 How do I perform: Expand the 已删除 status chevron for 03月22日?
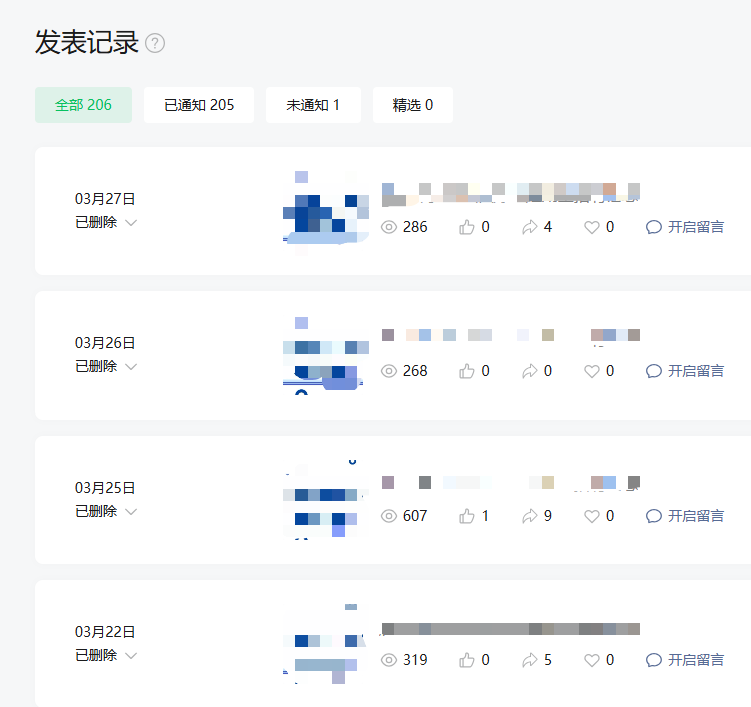point(131,656)
